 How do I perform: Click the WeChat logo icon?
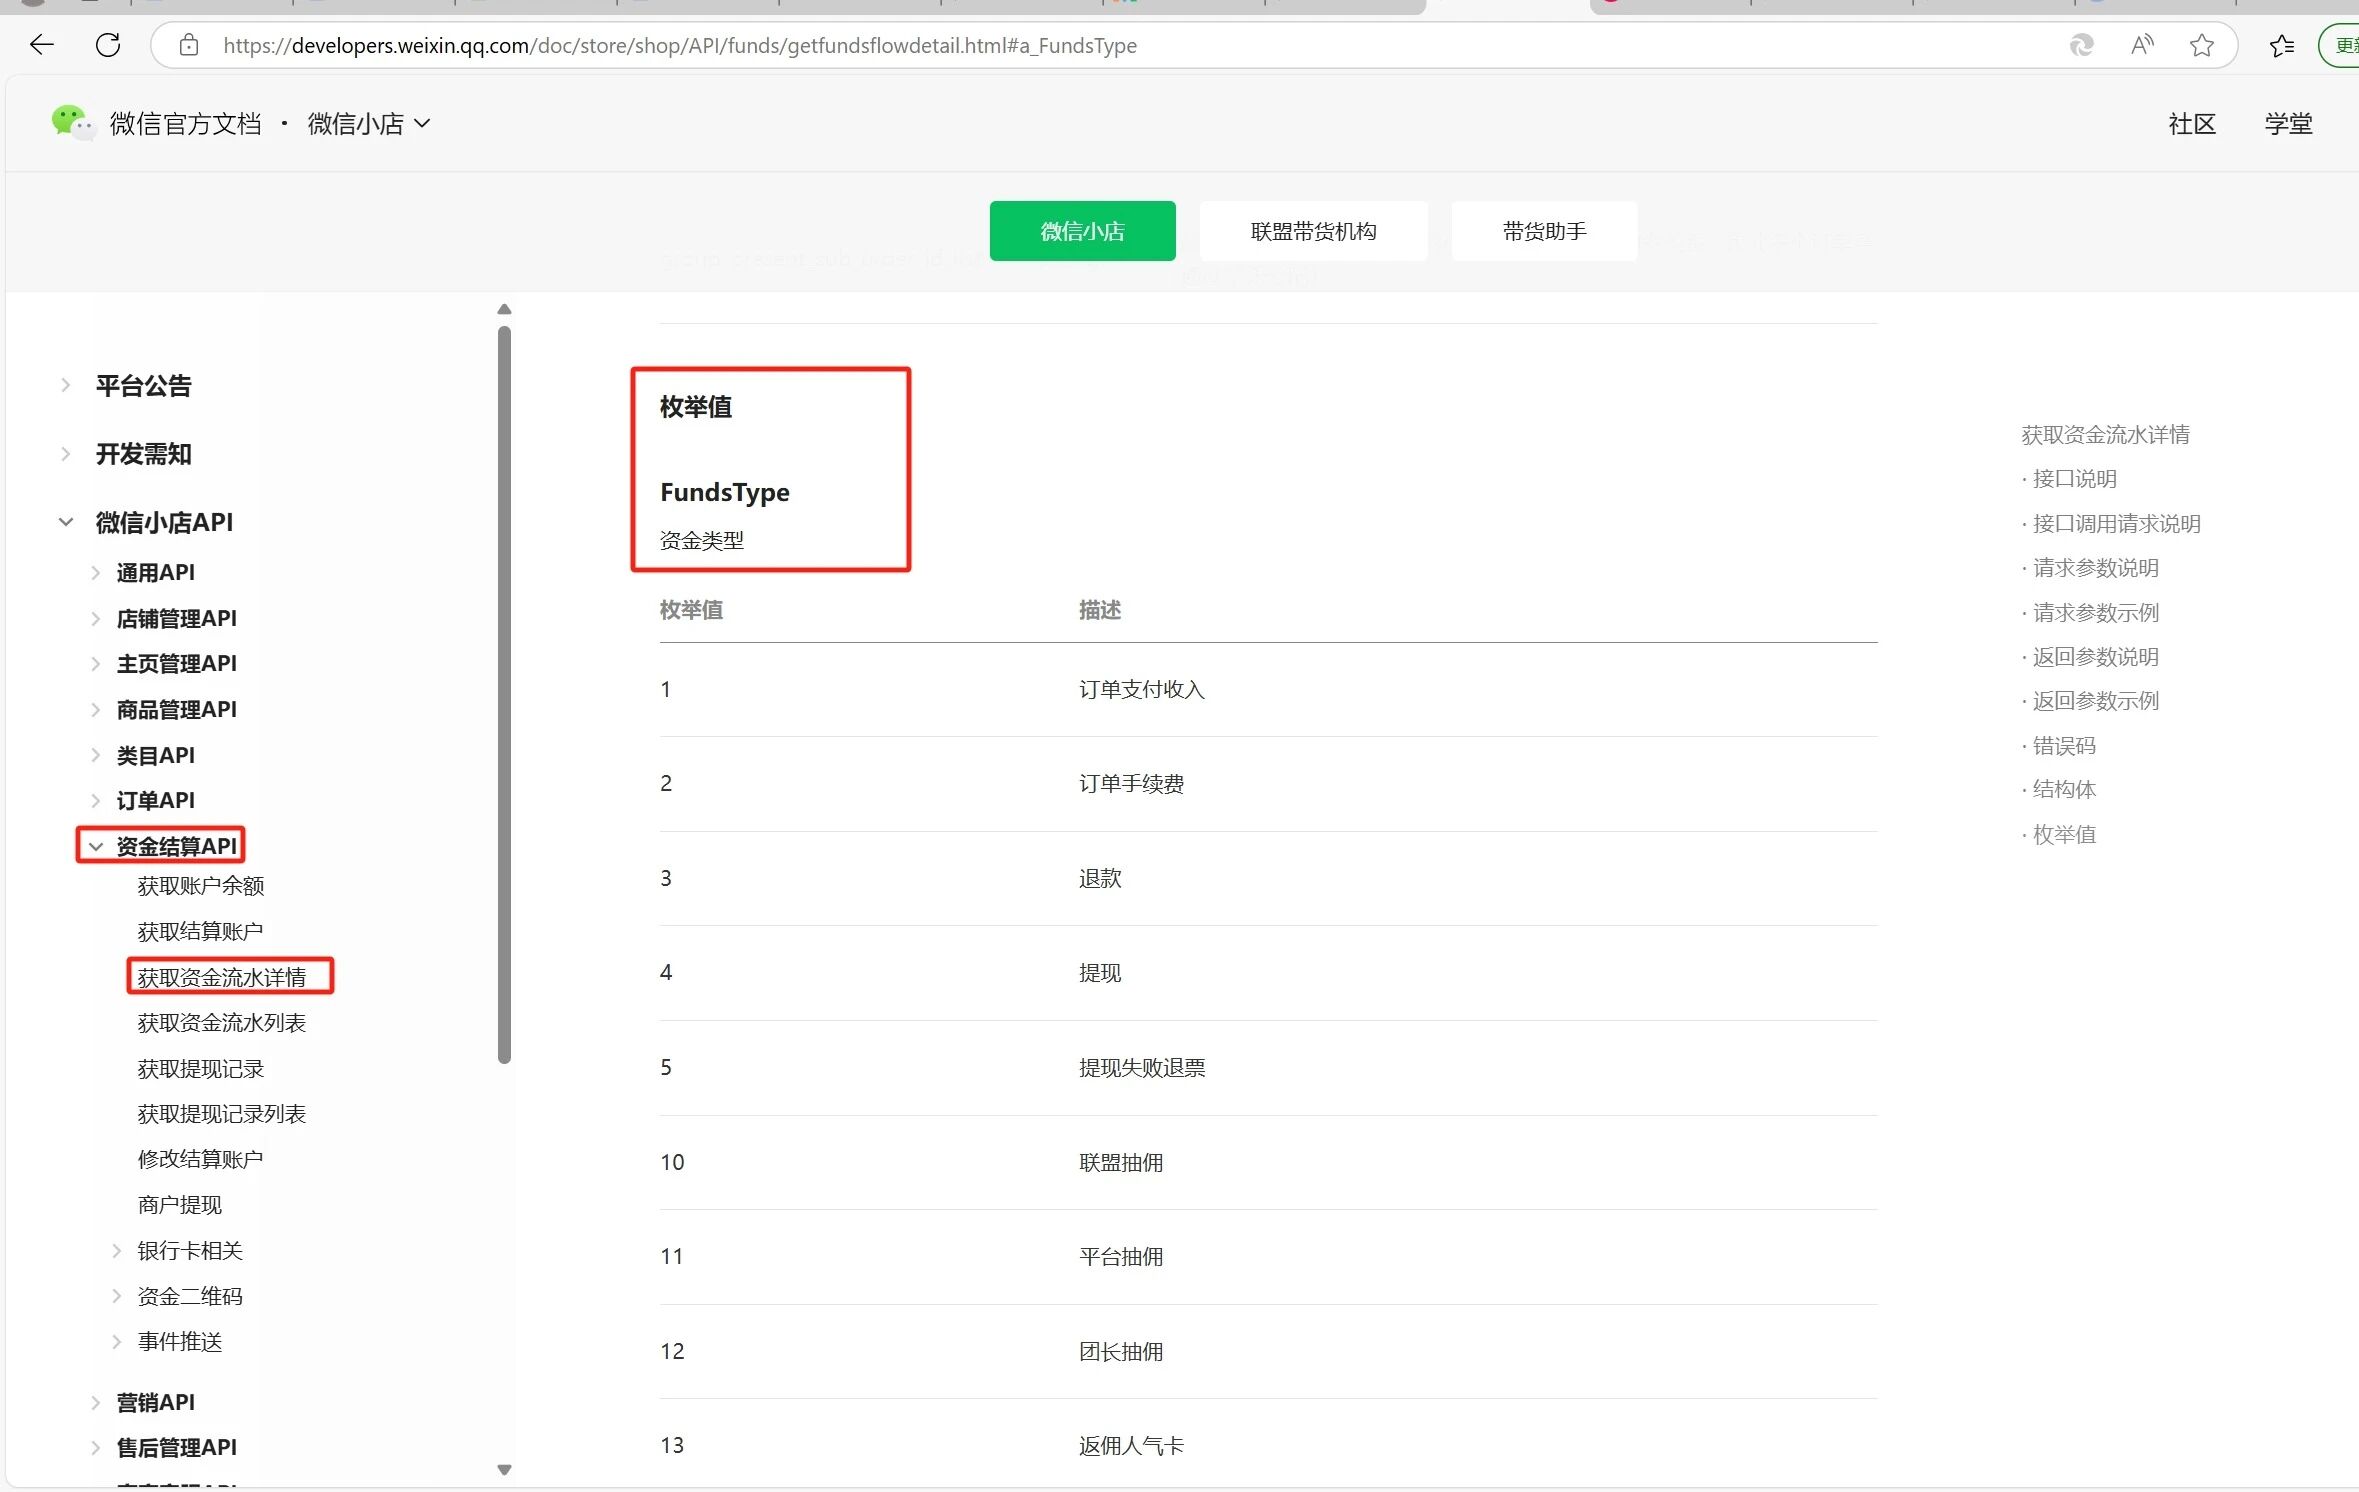click(x=71, y=123)
